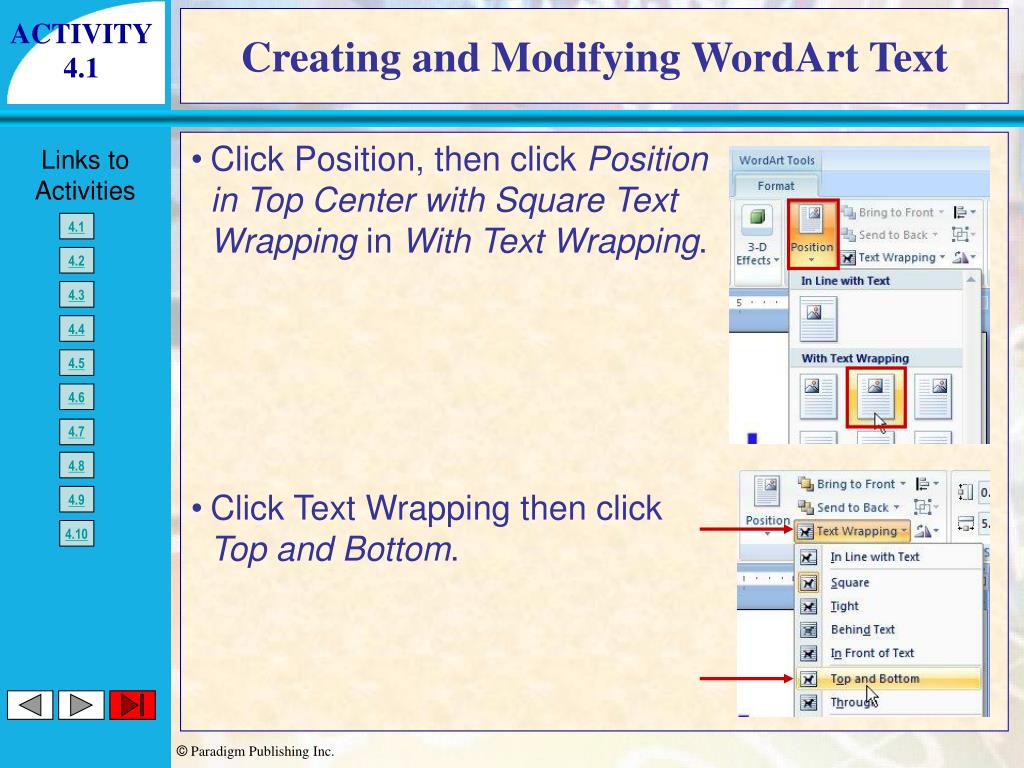
Task: Open Bring to Front in lower ribbon
Action: 852,484
